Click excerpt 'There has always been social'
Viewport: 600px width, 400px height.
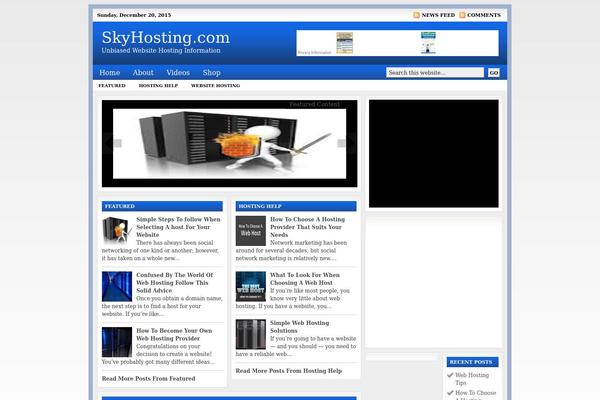[174, 243]
